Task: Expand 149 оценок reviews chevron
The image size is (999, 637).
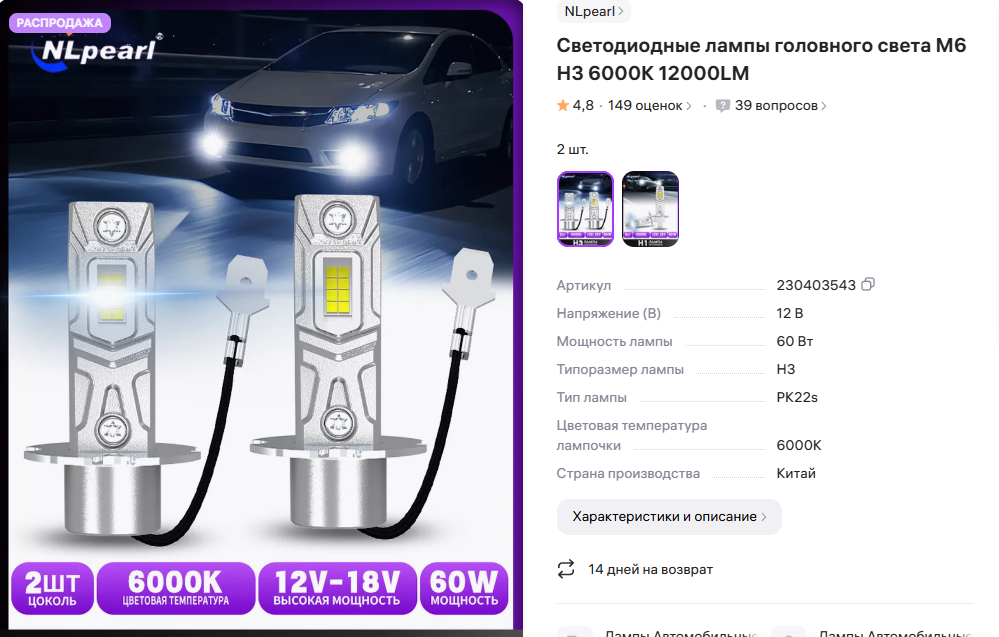Action: (x=688, y=106)
